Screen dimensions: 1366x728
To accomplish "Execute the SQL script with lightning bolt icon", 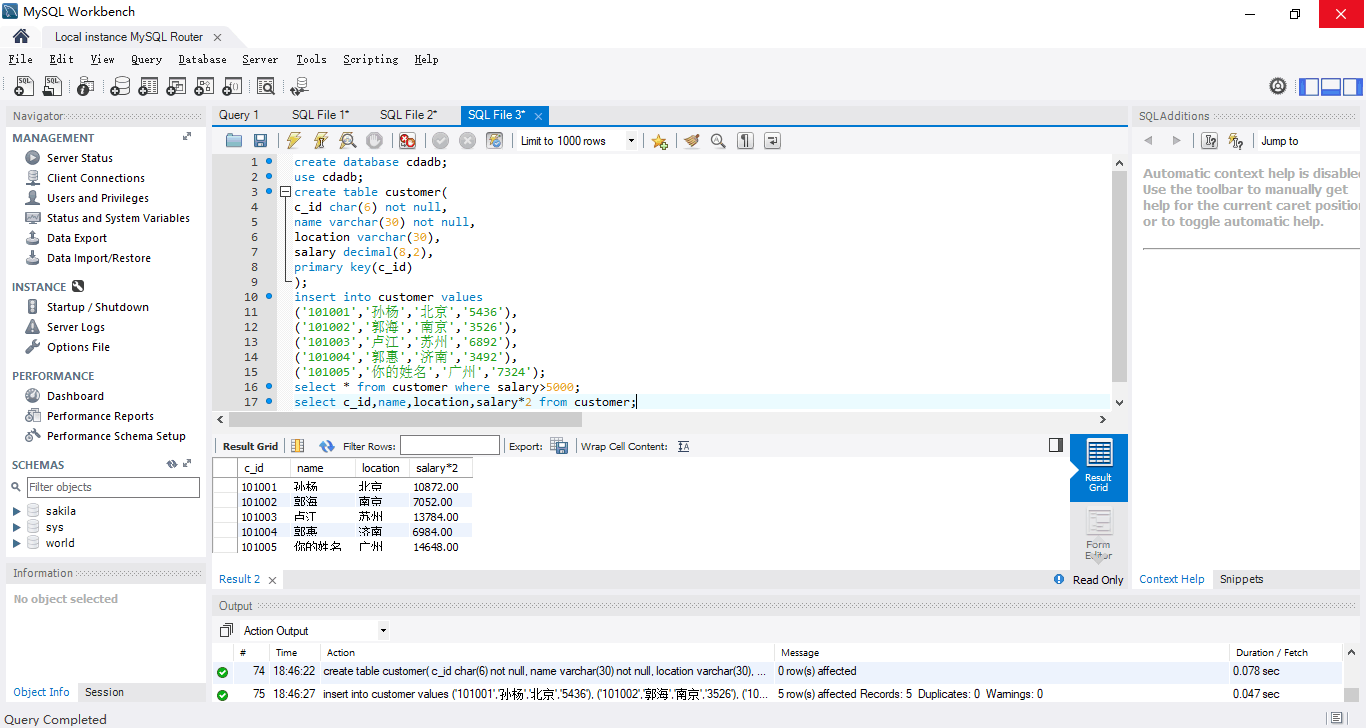I will point(293,141).
